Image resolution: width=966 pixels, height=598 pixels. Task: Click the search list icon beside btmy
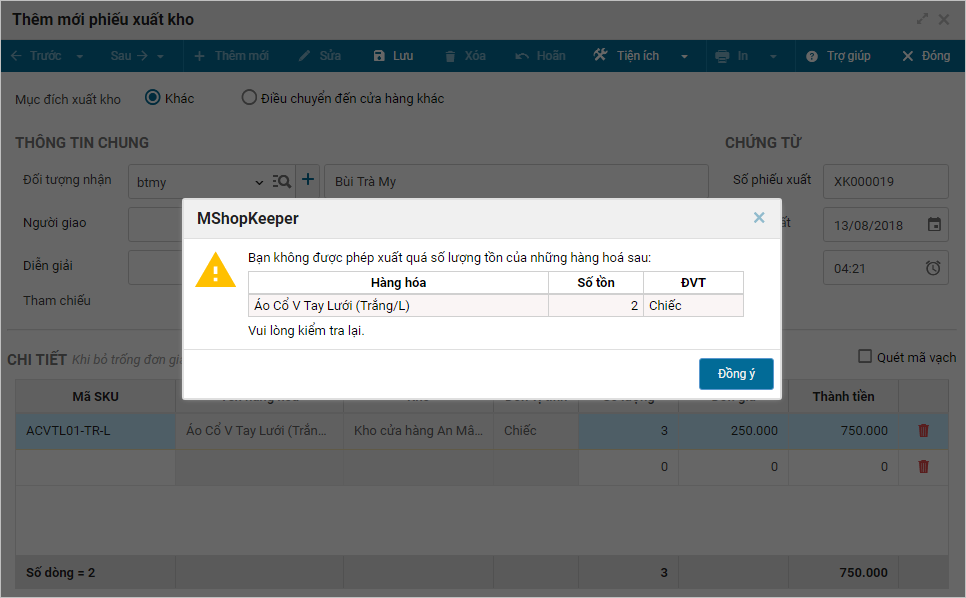(282, 181)
